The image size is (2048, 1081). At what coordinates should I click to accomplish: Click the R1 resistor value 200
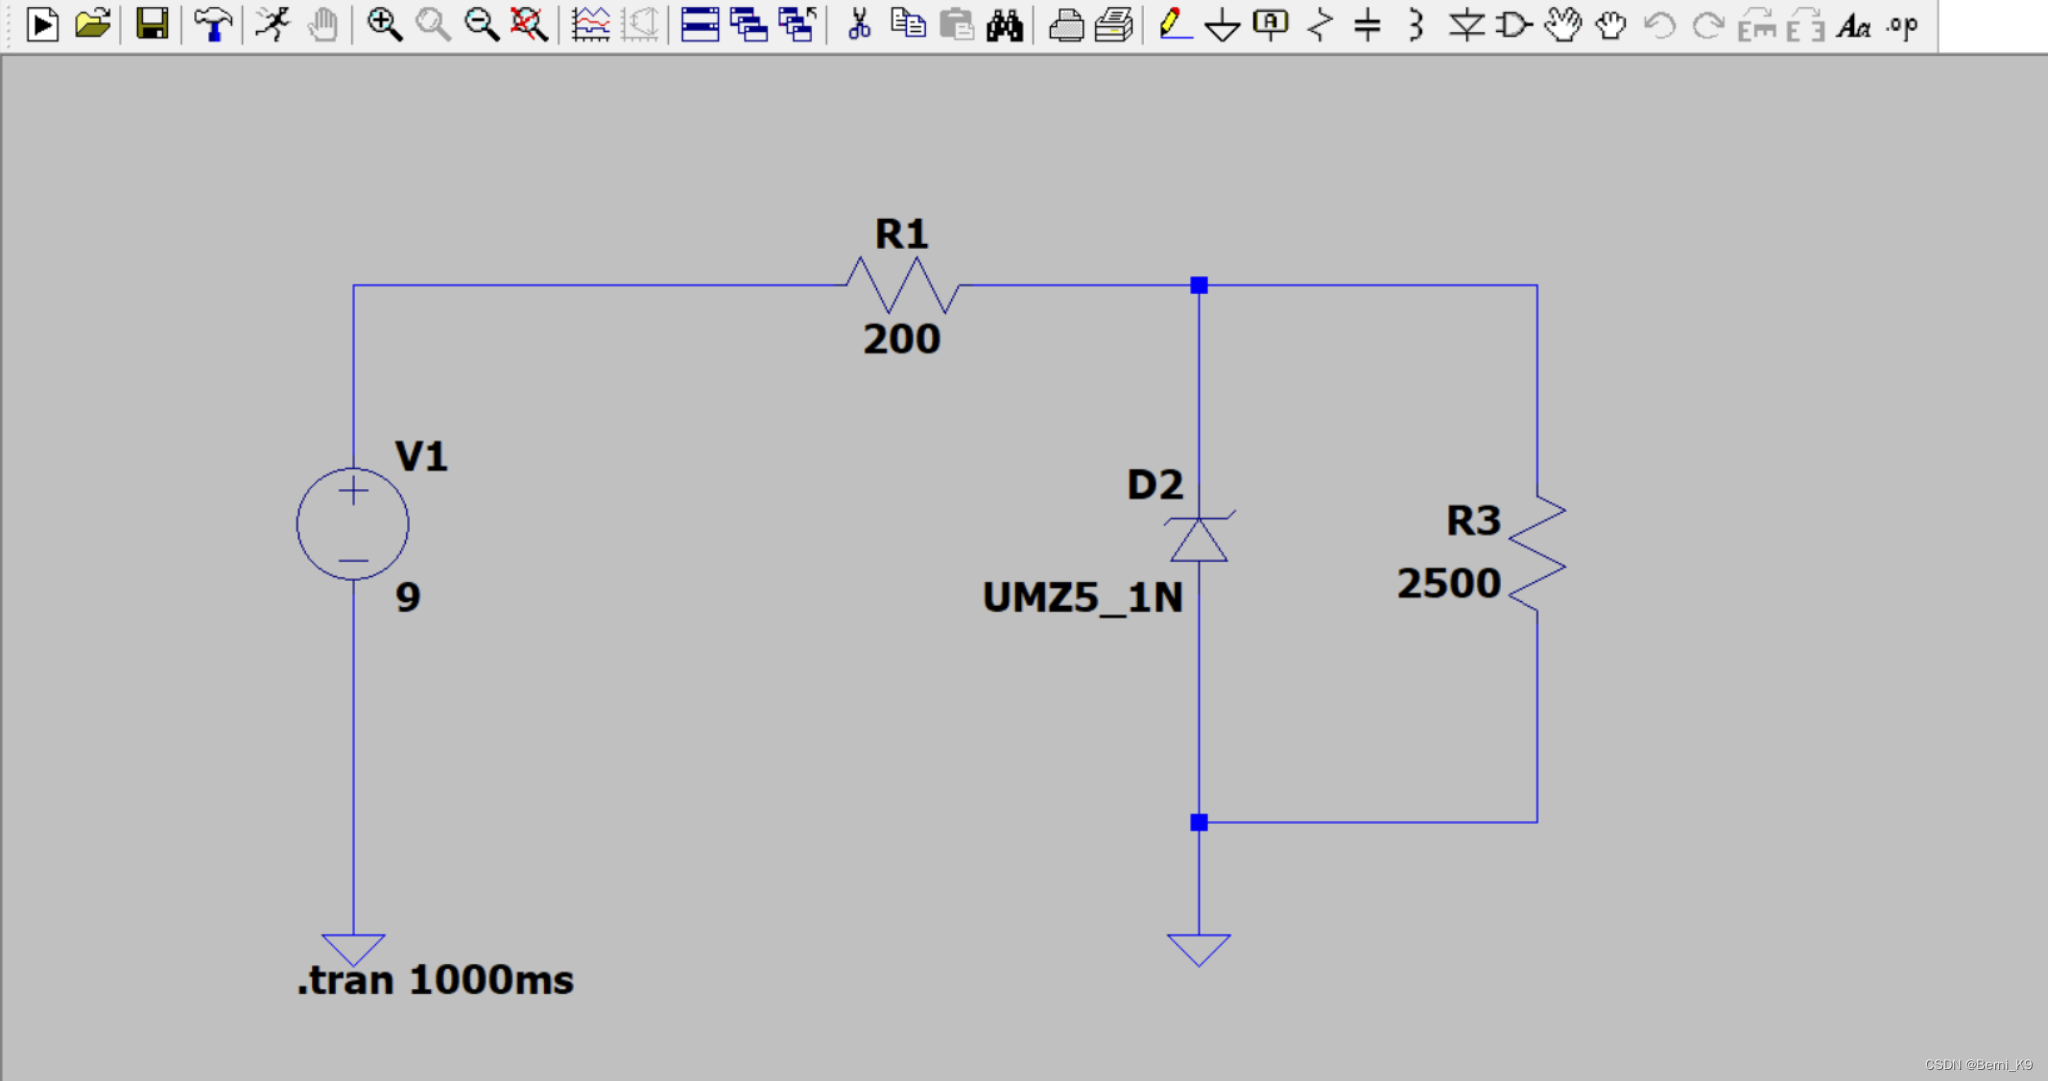tap(902, 340)
